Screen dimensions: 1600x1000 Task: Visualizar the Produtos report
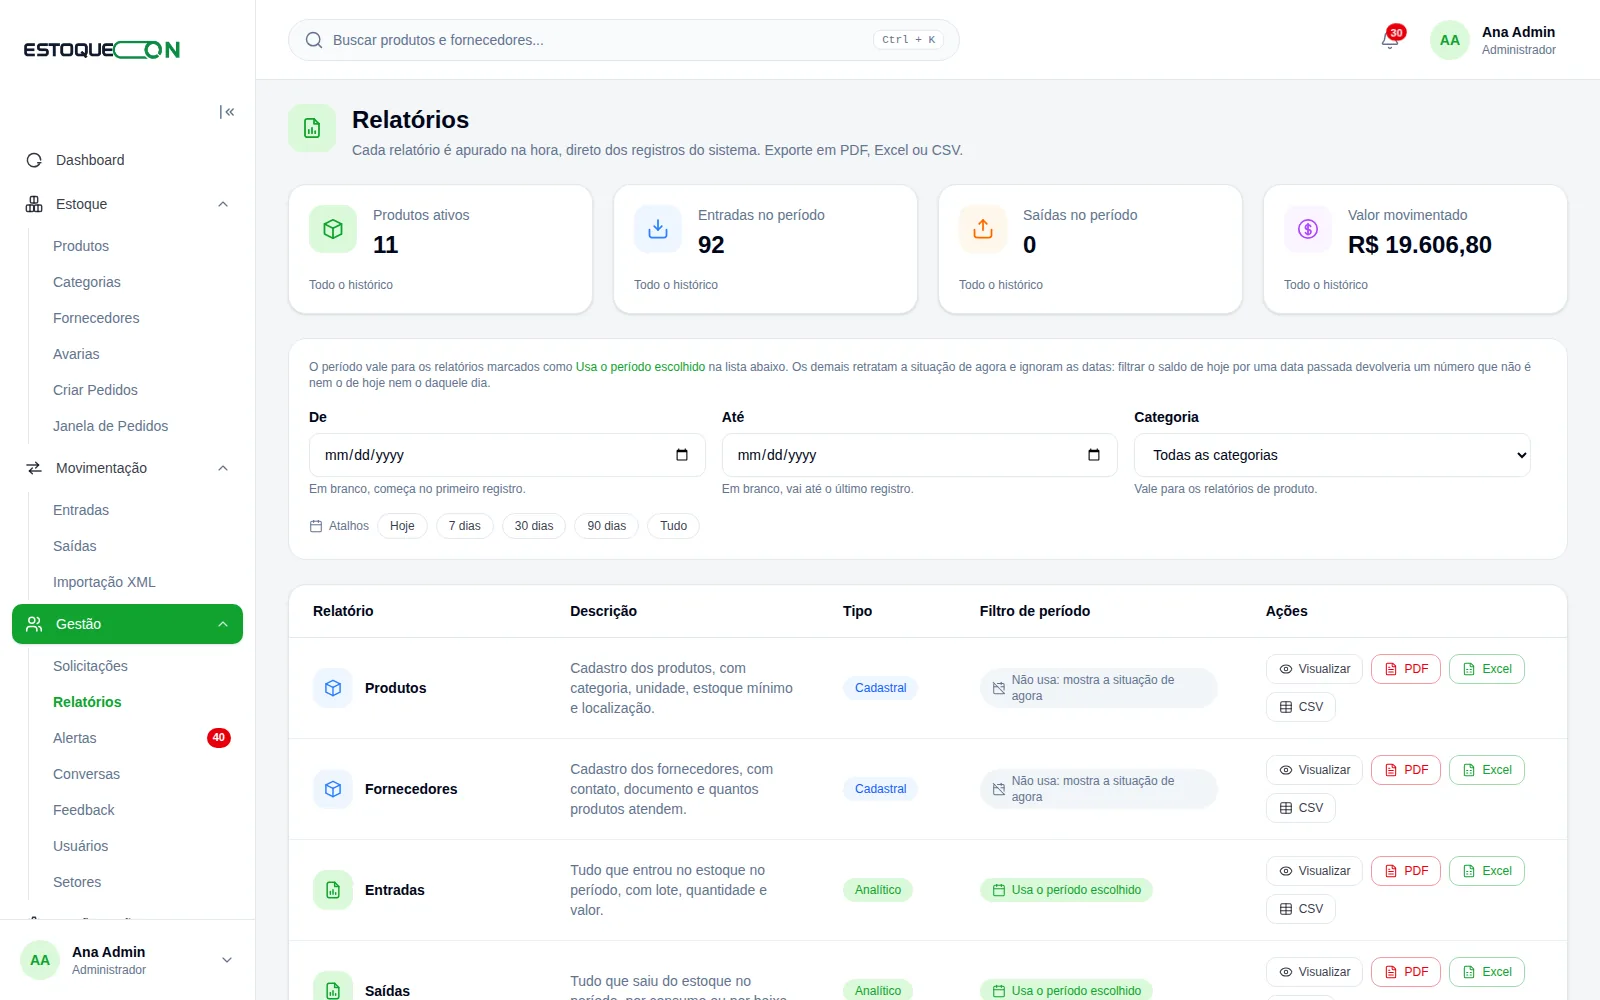tap(1314, 669)
